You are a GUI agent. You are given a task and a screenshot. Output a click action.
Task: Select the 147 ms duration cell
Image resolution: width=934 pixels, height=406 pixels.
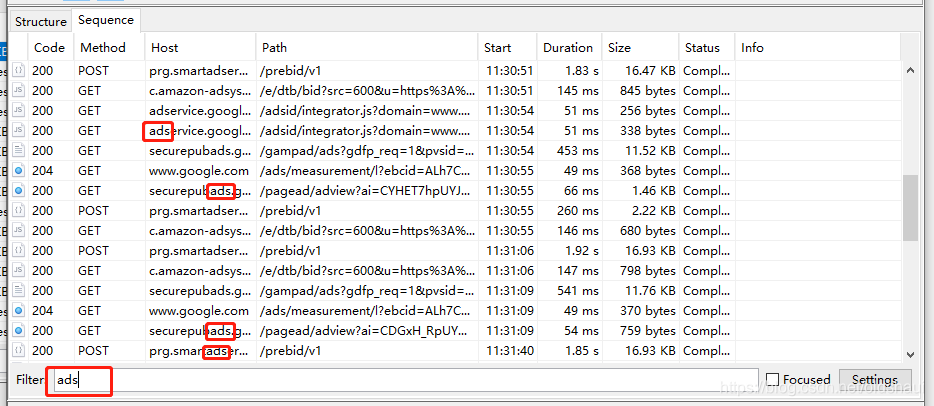tap(569, 271)
